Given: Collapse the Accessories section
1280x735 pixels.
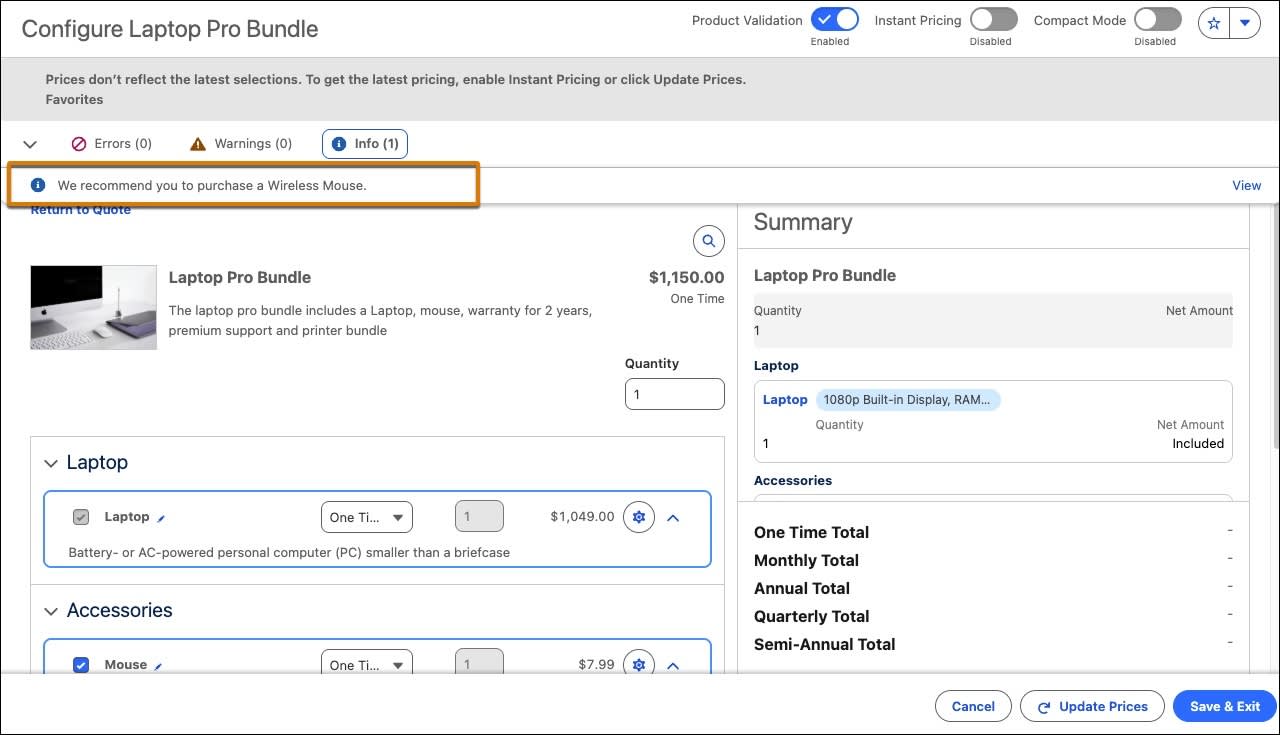Looking at the screenshot, I should coord(51,611).
